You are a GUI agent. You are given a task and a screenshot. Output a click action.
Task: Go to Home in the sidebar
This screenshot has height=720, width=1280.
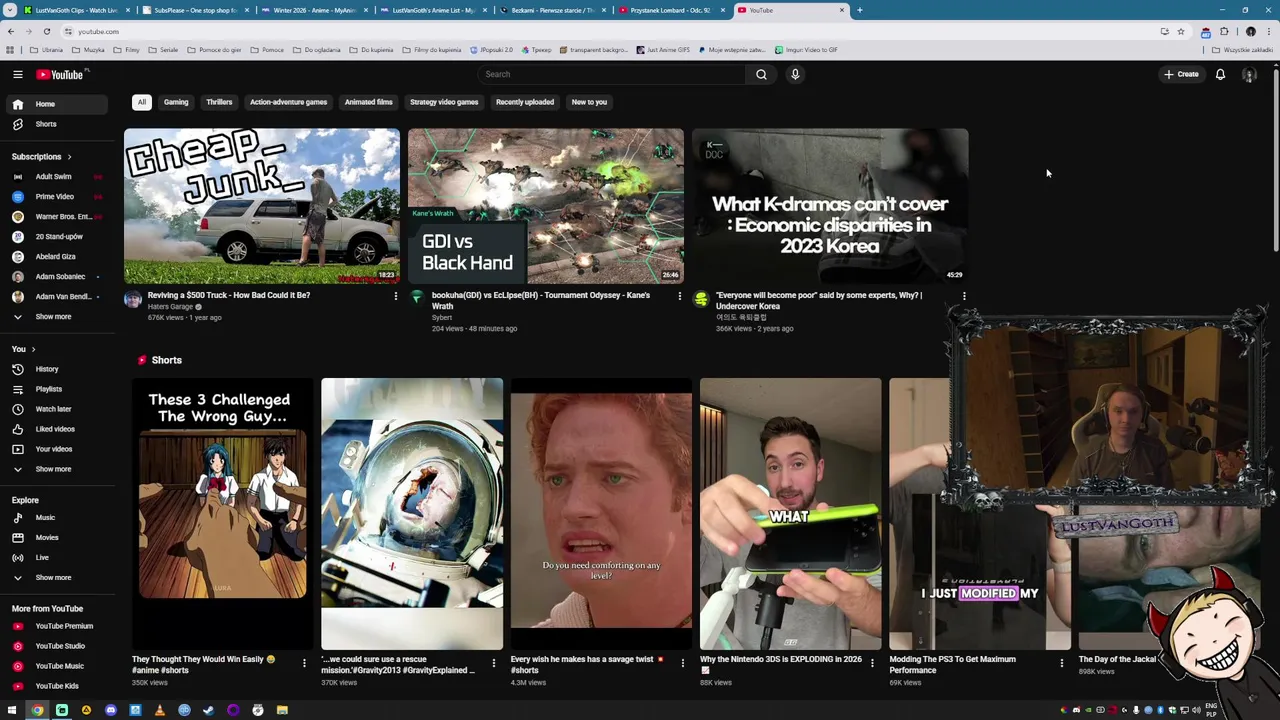pos(58,104)
